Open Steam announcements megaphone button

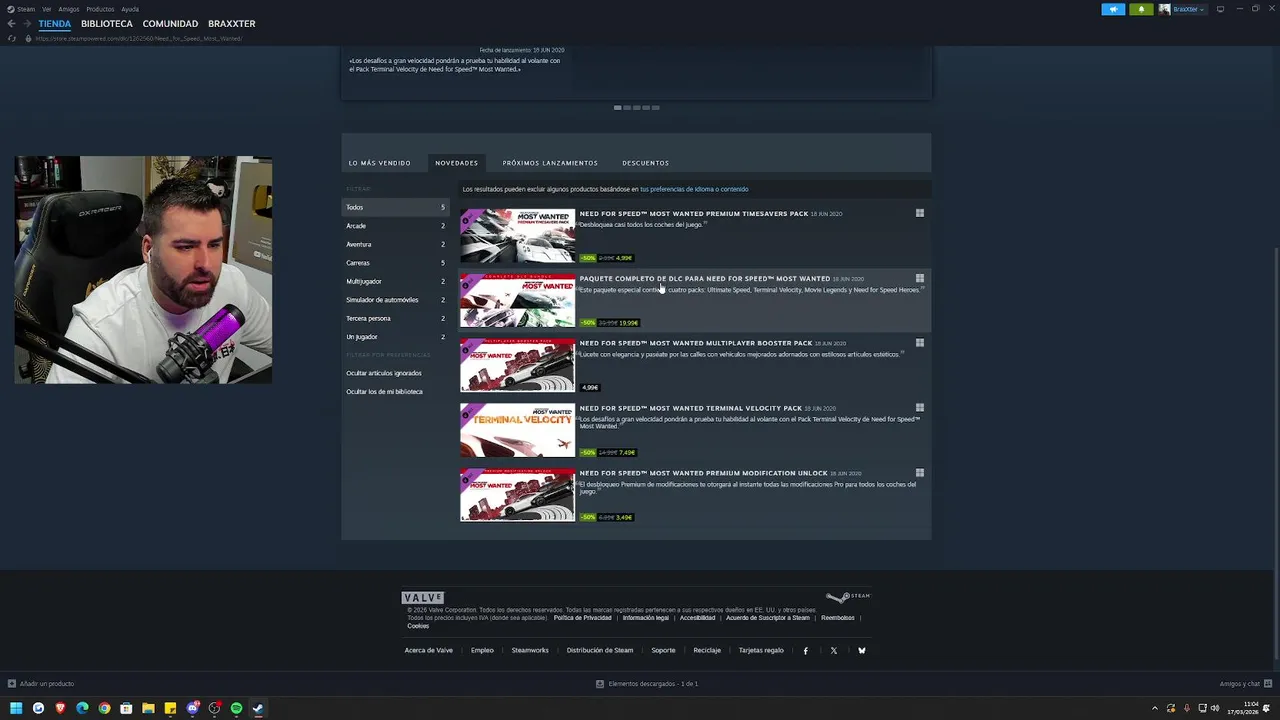[1113, 9]
